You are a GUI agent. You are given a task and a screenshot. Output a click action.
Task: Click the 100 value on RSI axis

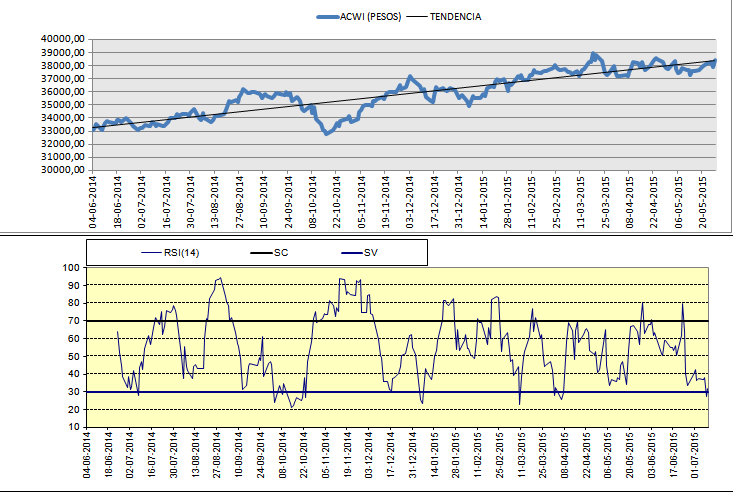coord(71,268)
